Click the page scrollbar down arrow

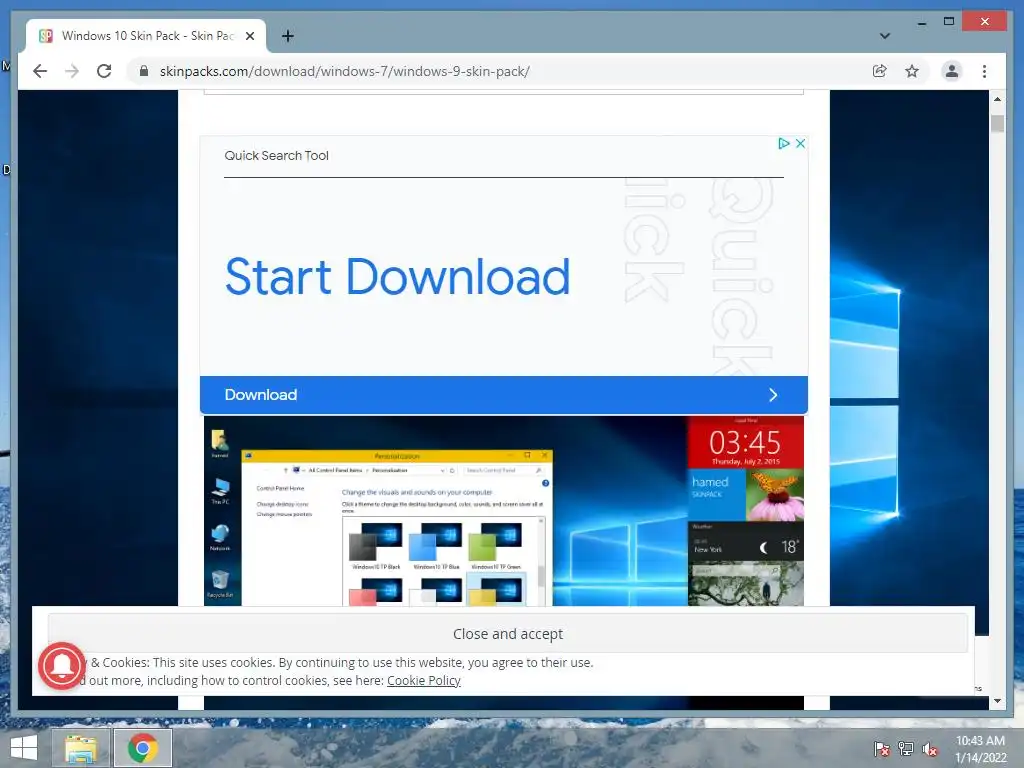[997, 701]
